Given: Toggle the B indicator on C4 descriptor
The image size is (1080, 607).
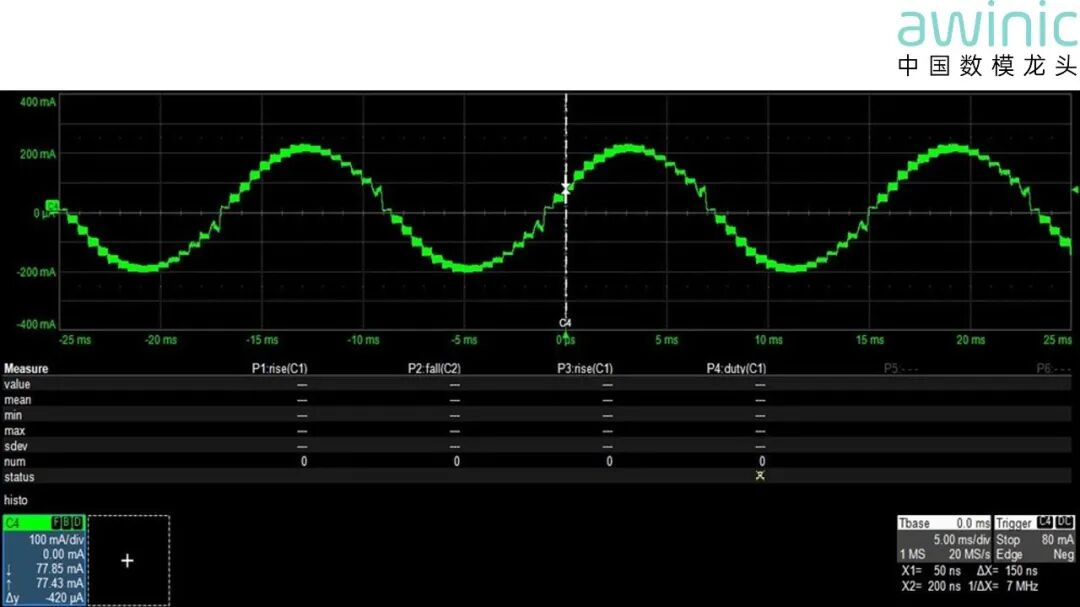Looking at the screenshot, I should click(67, 523).
